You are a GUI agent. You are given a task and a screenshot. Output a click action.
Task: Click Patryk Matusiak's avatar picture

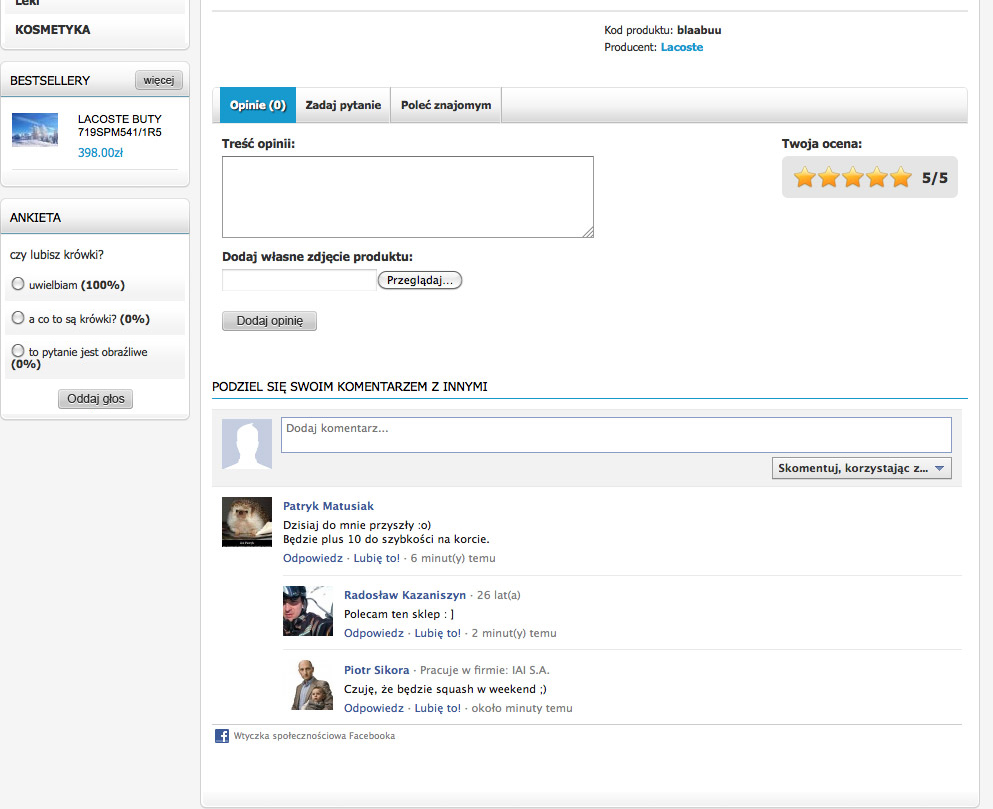246,521
